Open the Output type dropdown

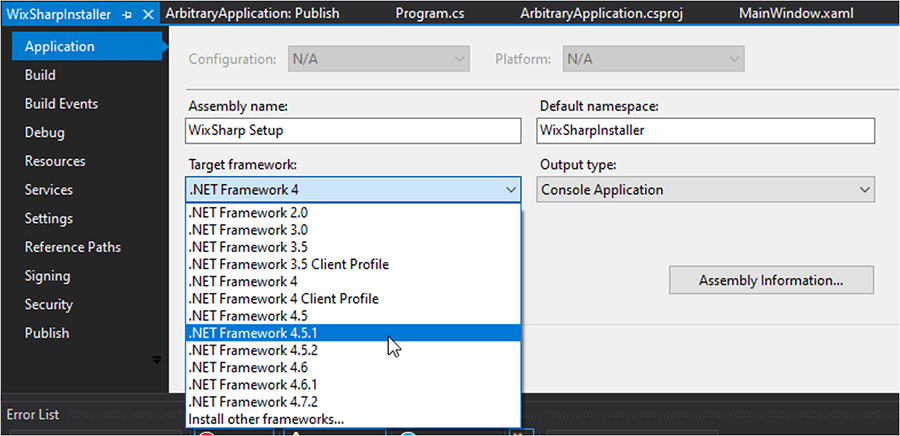point(705,190)
